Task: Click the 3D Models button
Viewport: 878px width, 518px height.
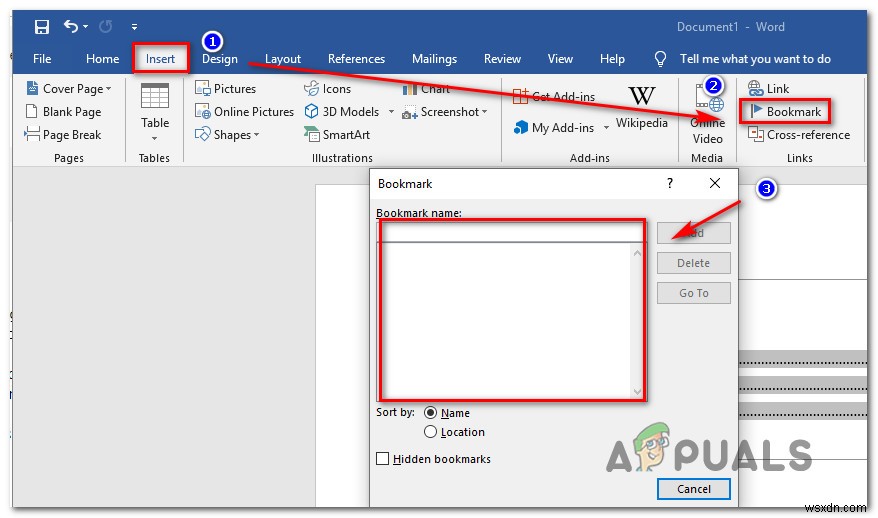Action: coord(342,111)
